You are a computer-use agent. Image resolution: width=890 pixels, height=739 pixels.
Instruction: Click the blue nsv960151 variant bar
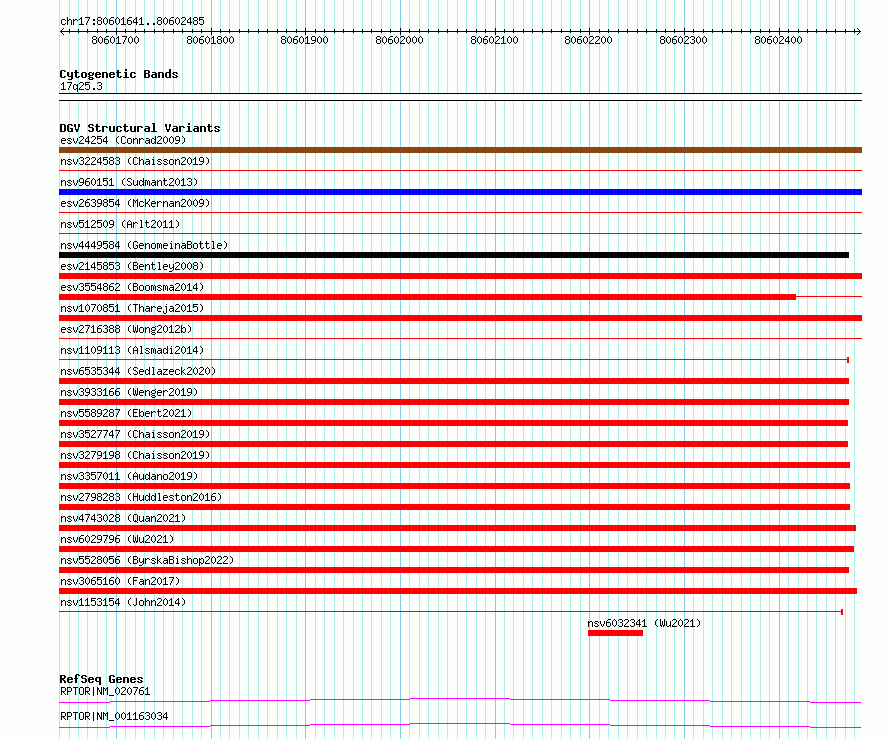click(x=460, y=192)
